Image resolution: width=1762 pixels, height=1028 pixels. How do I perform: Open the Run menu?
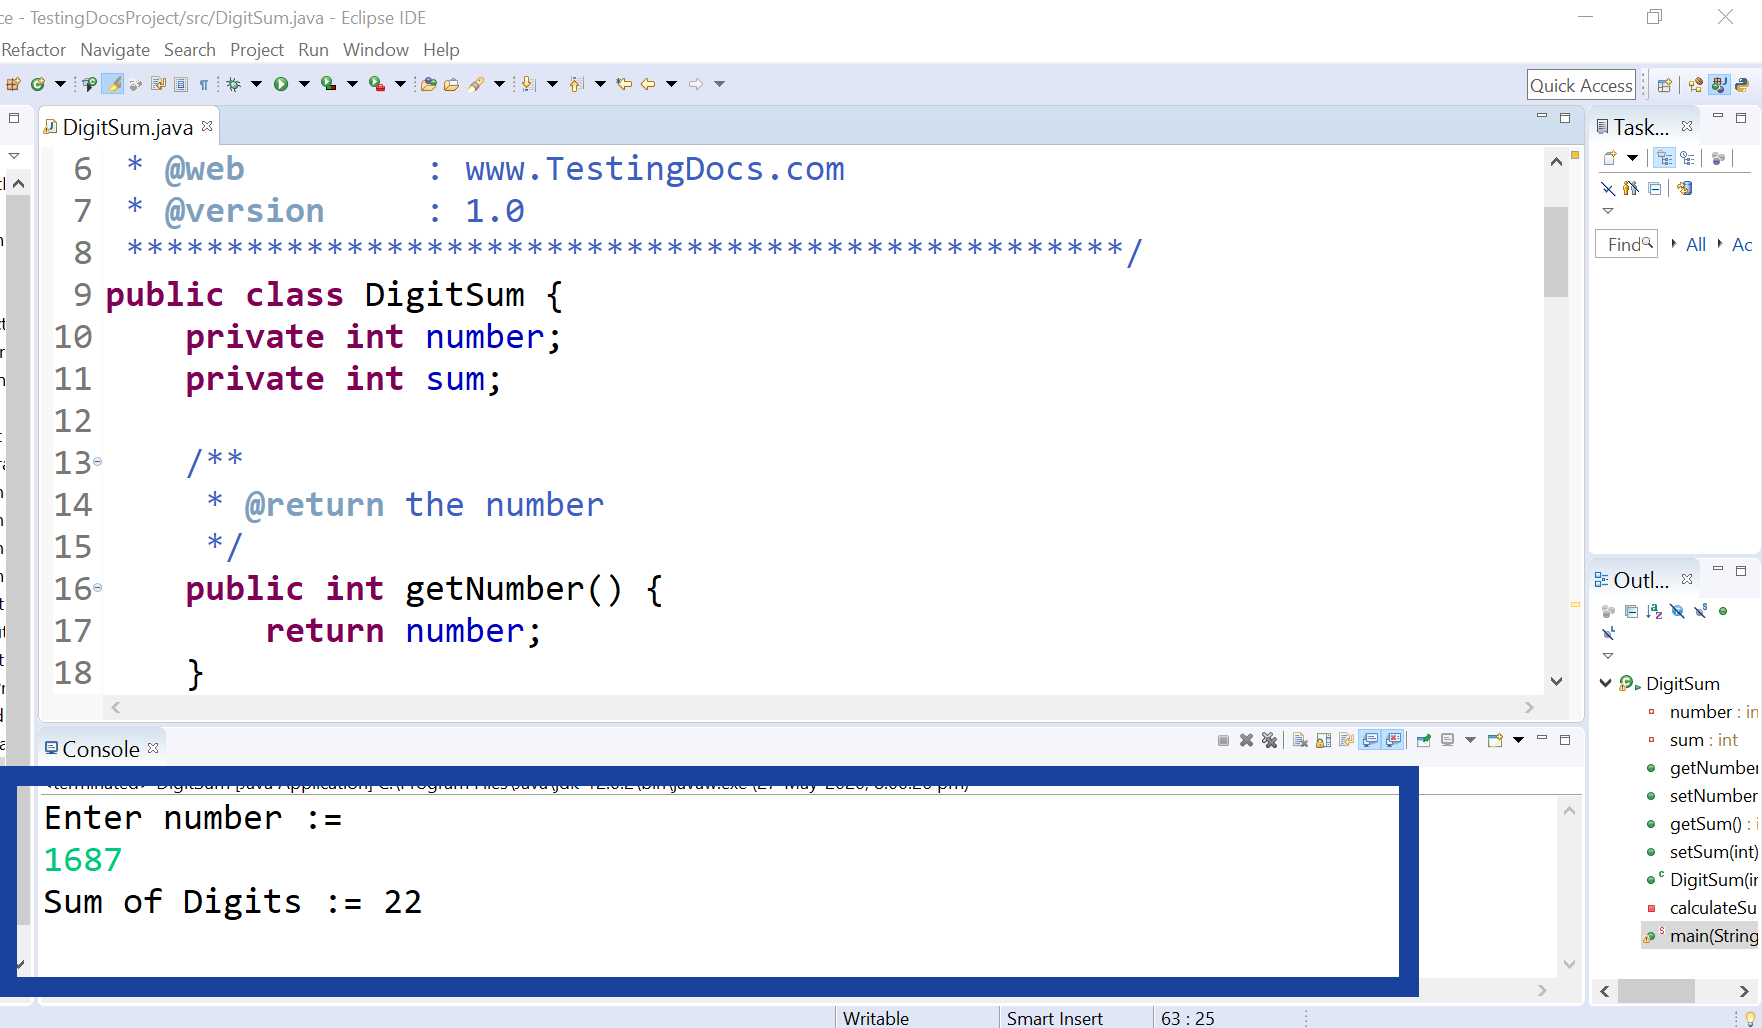point(313,50)
